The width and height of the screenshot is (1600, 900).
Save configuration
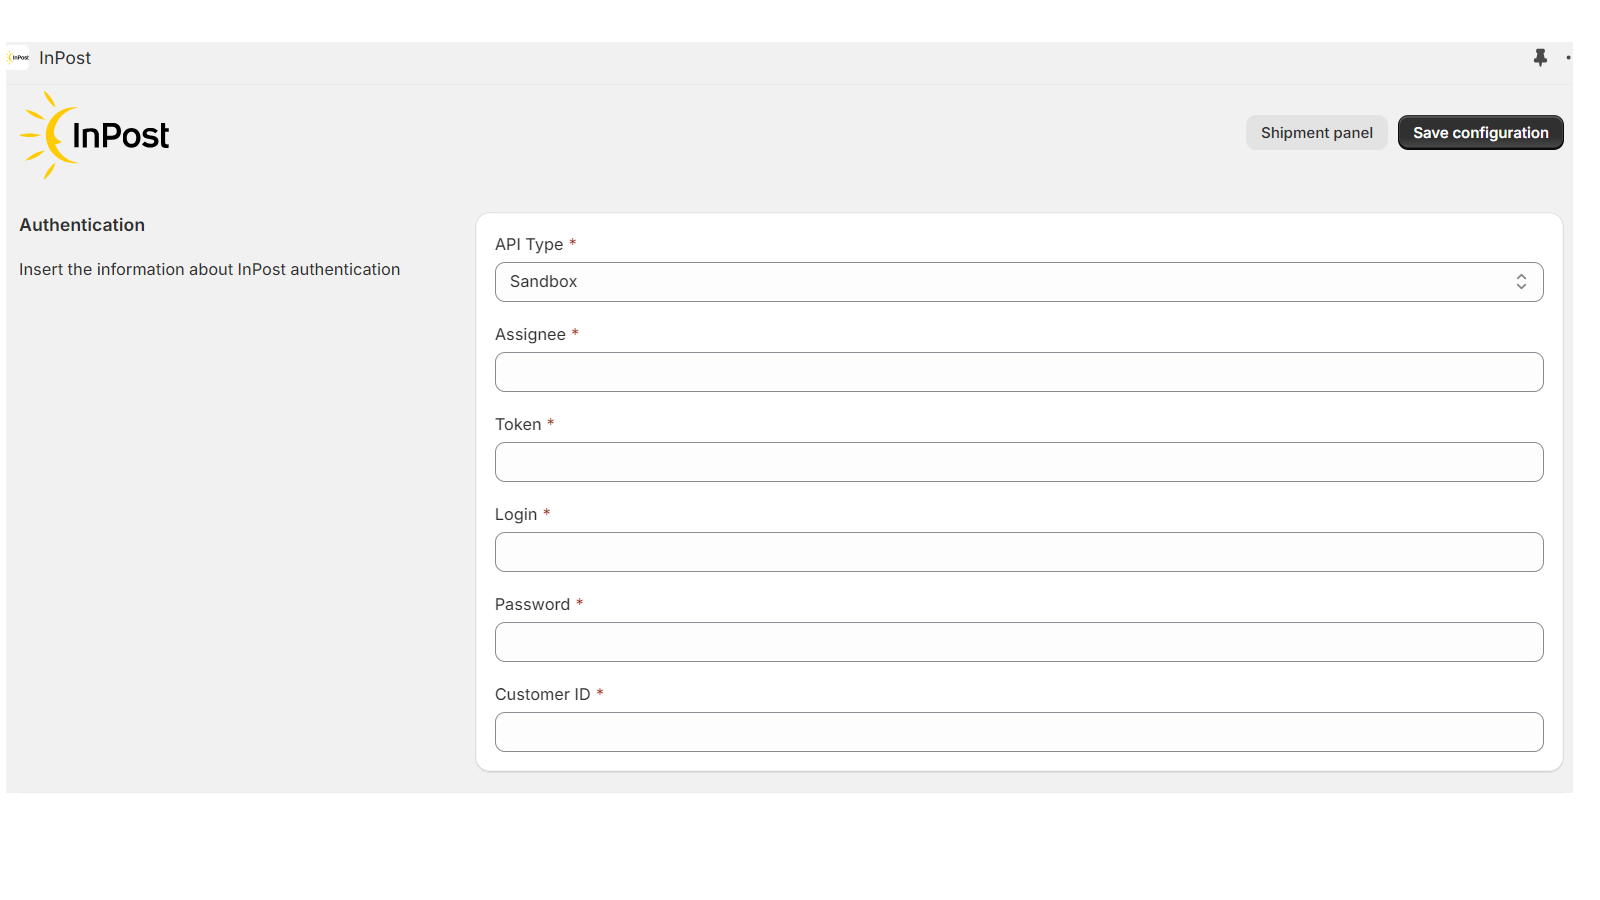[1480, 133]
